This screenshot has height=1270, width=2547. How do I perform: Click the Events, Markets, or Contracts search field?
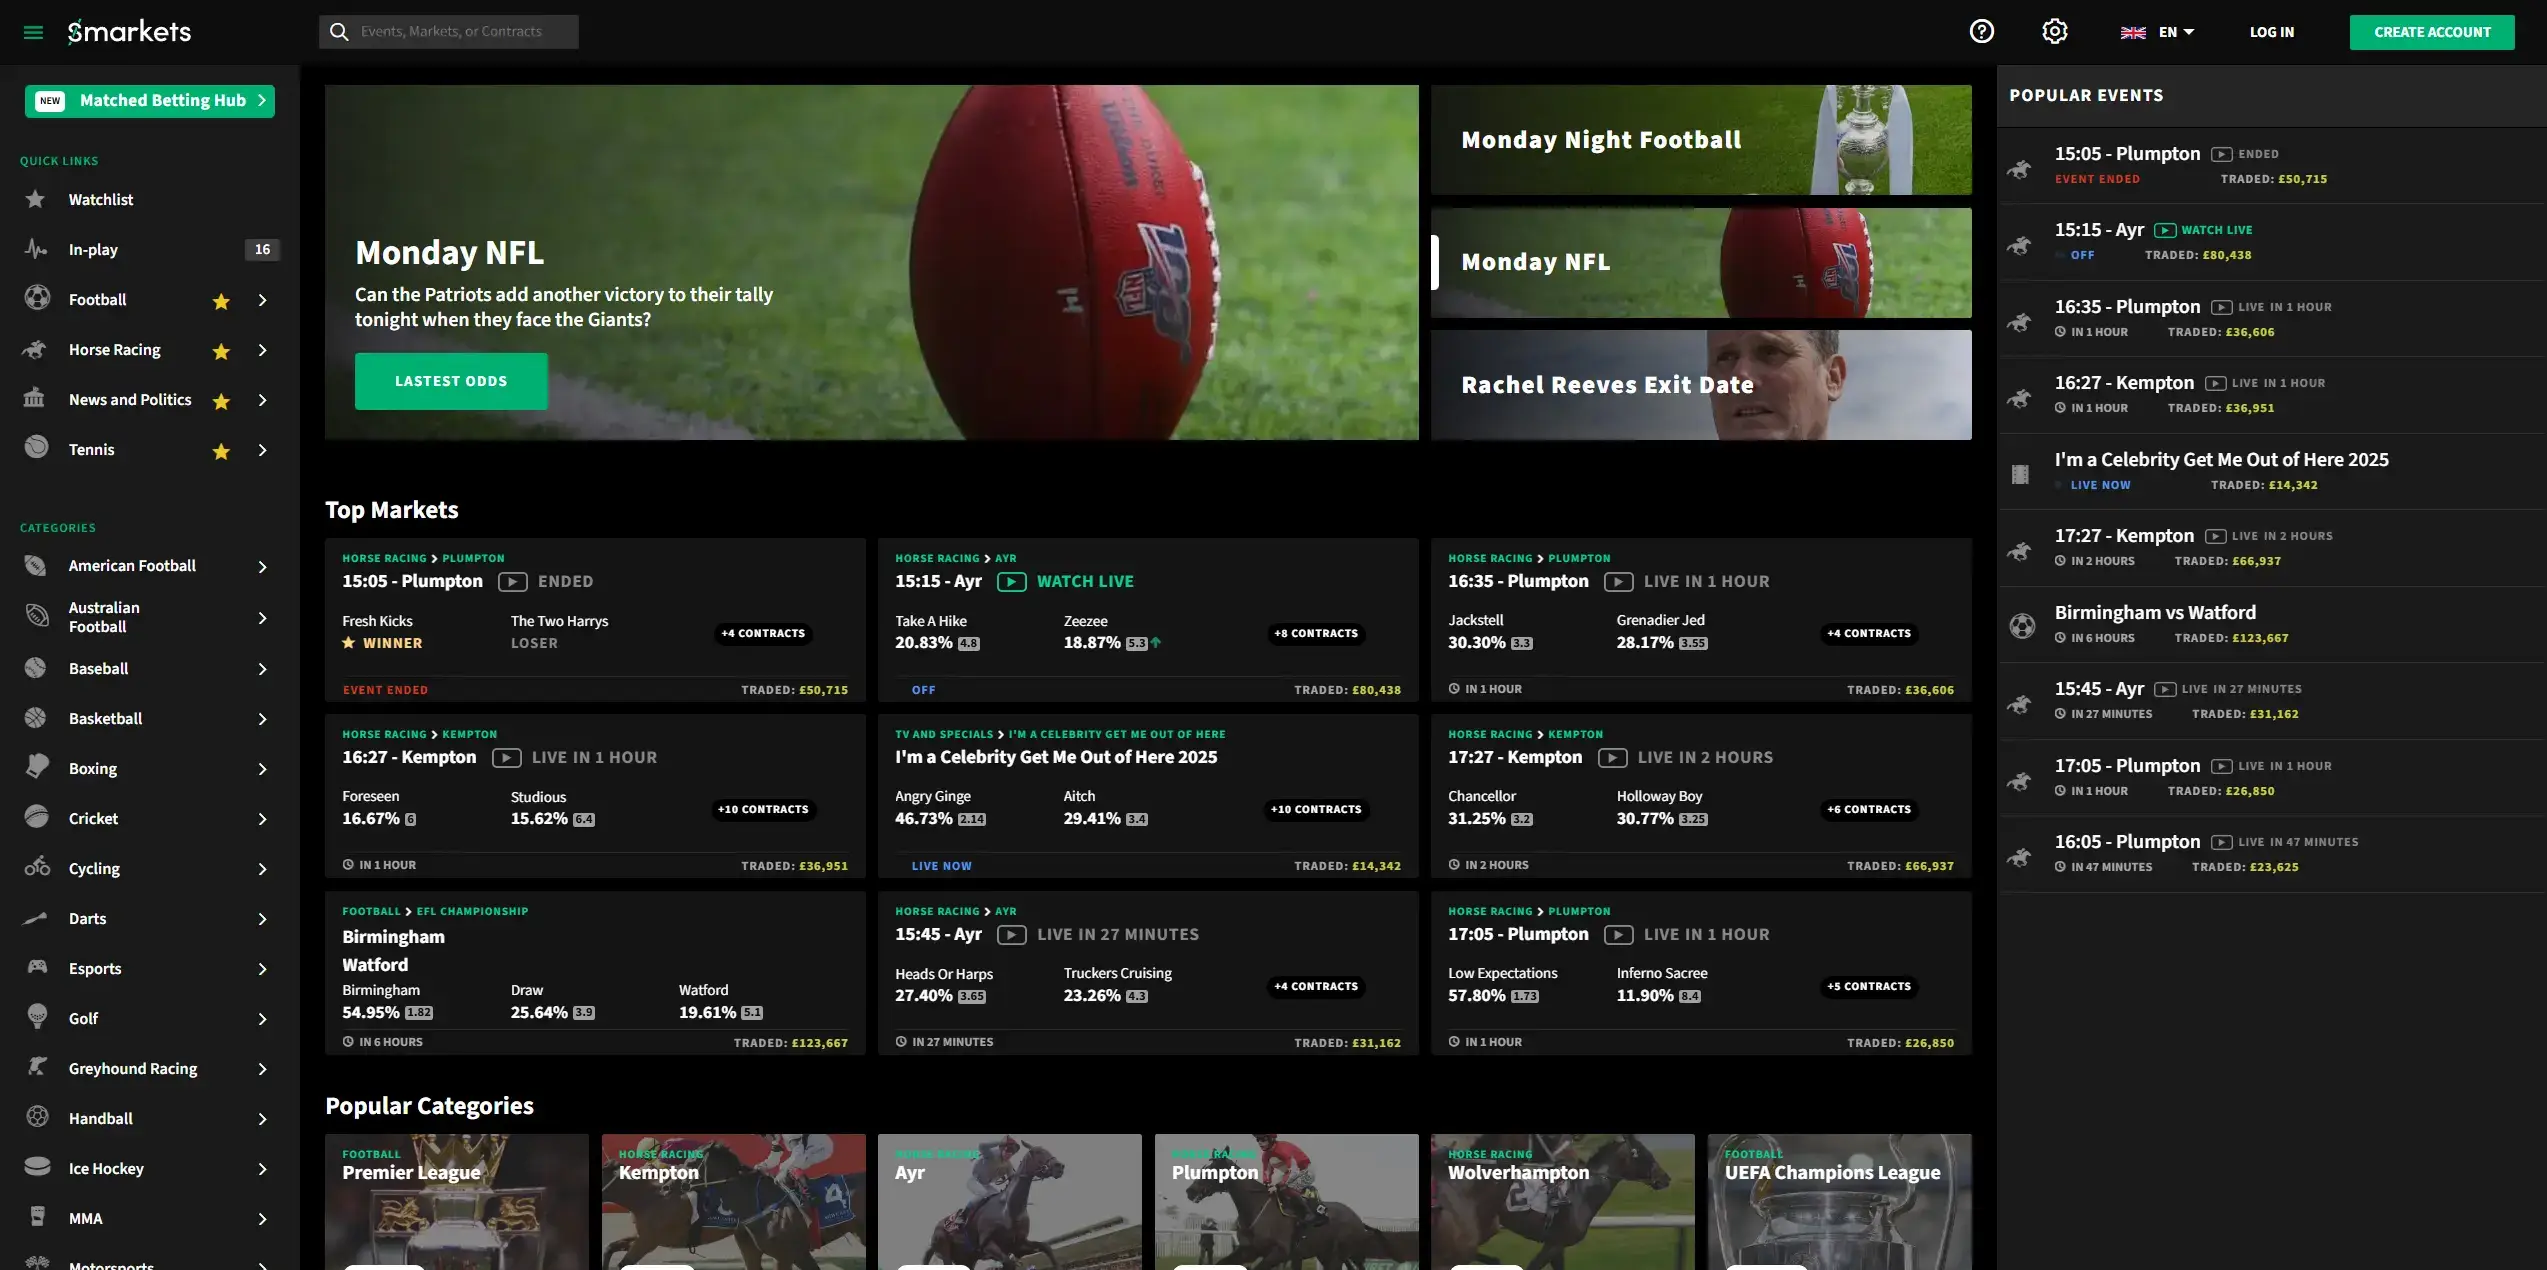point(448,31)
